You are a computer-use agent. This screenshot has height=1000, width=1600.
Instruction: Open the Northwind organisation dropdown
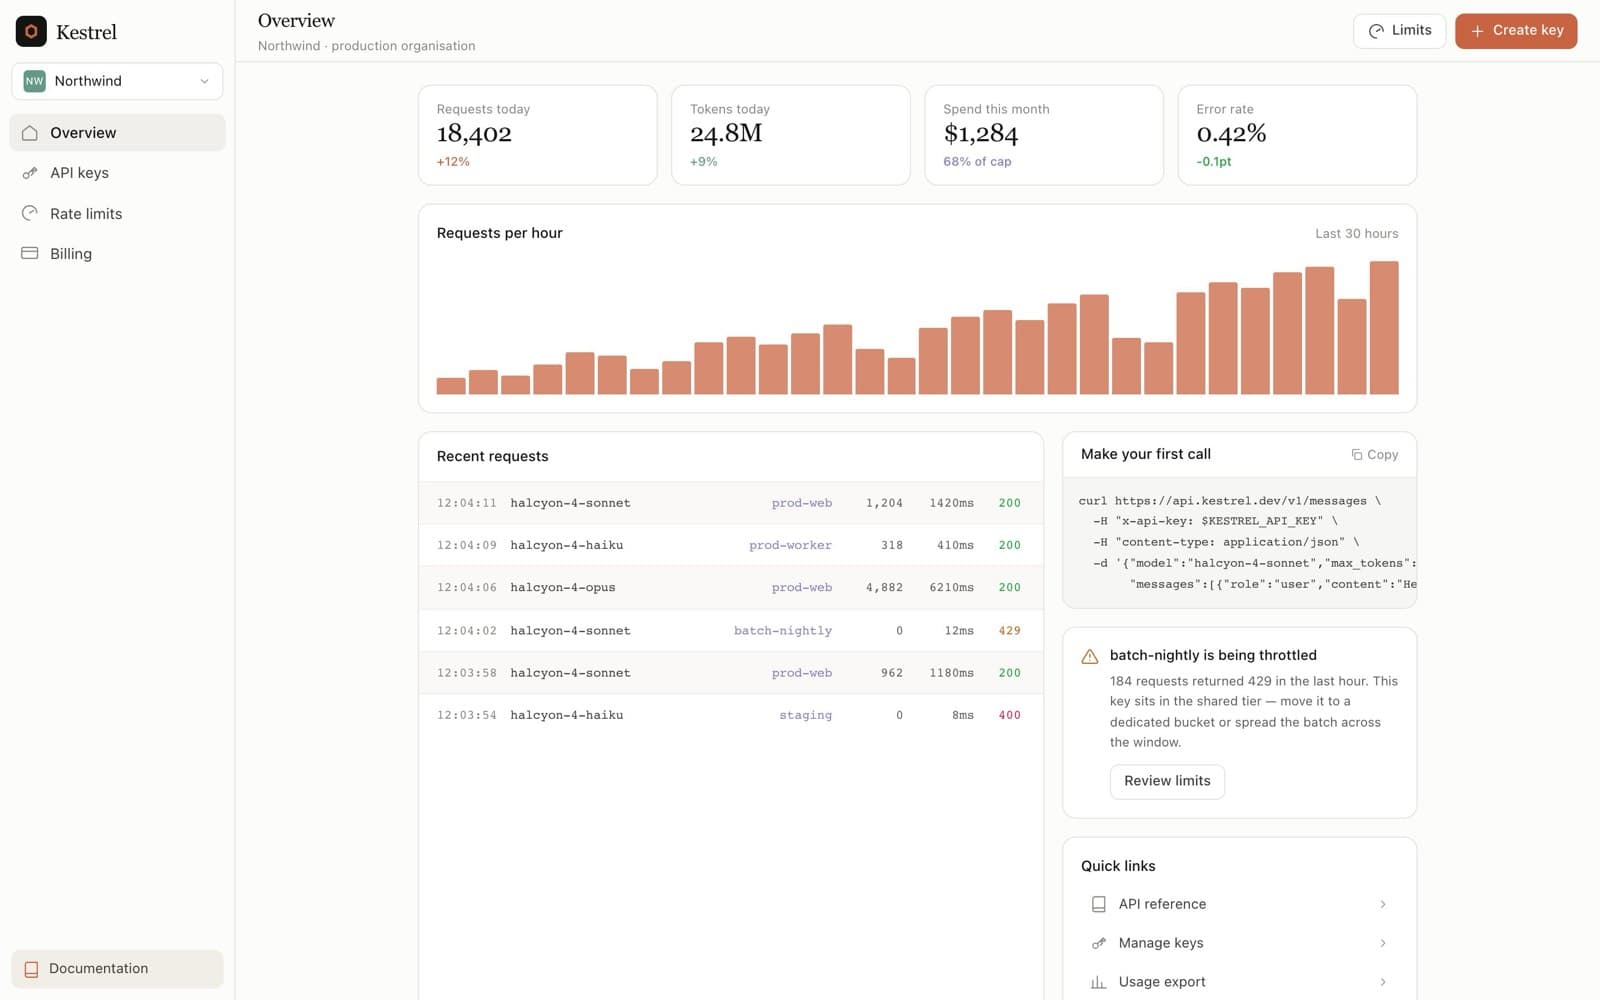[117, 81]
